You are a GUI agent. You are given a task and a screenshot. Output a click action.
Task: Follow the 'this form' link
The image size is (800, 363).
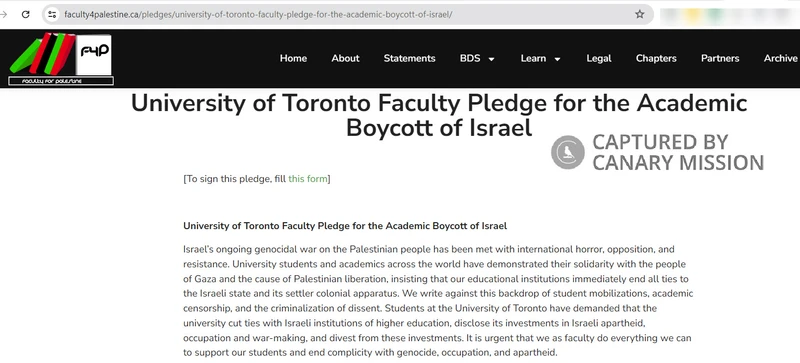pyautogui.click(x=308, y=179)
